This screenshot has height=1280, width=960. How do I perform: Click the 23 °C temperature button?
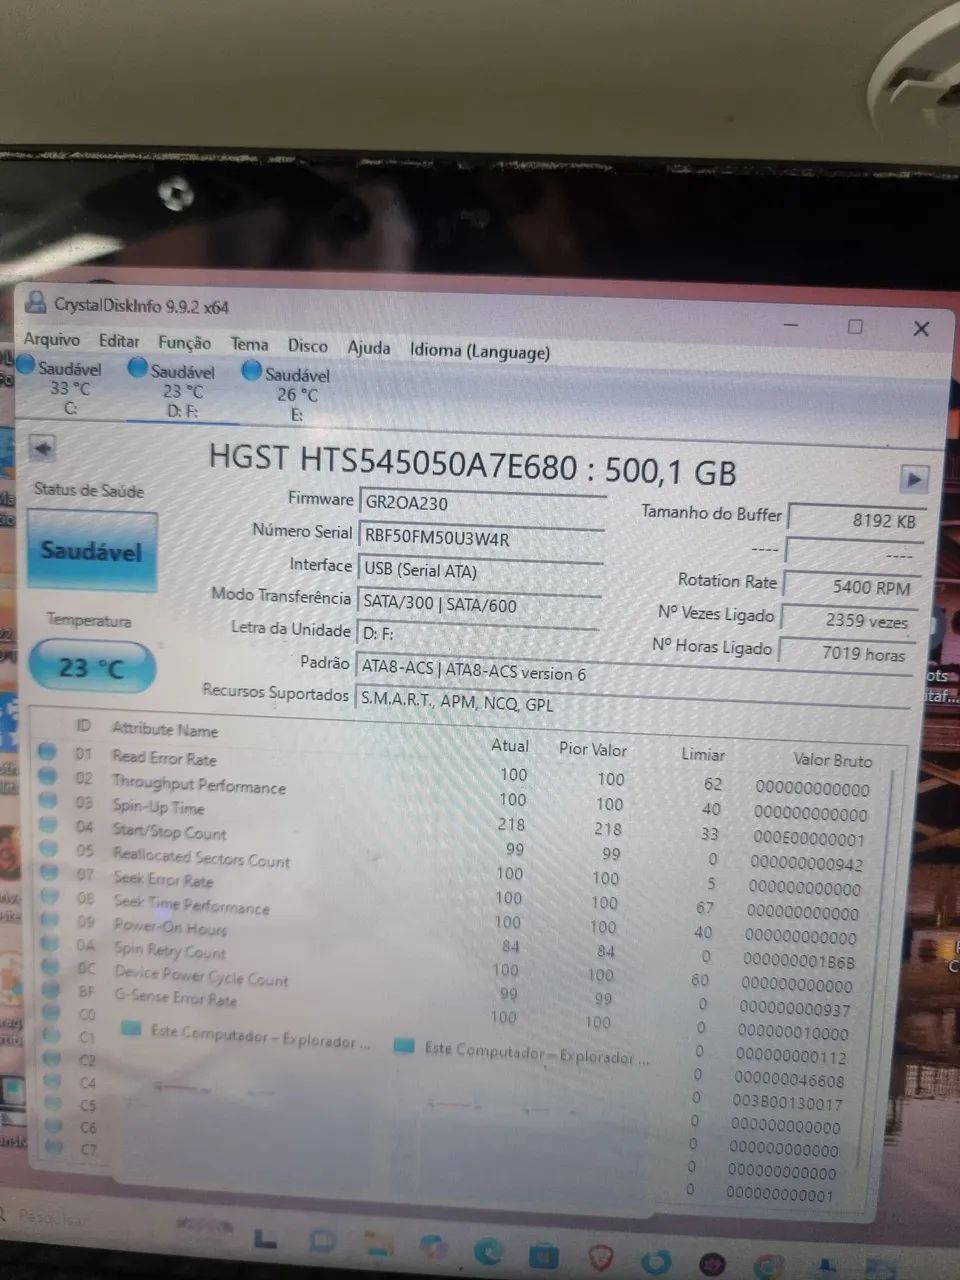(x=91, y=667)
